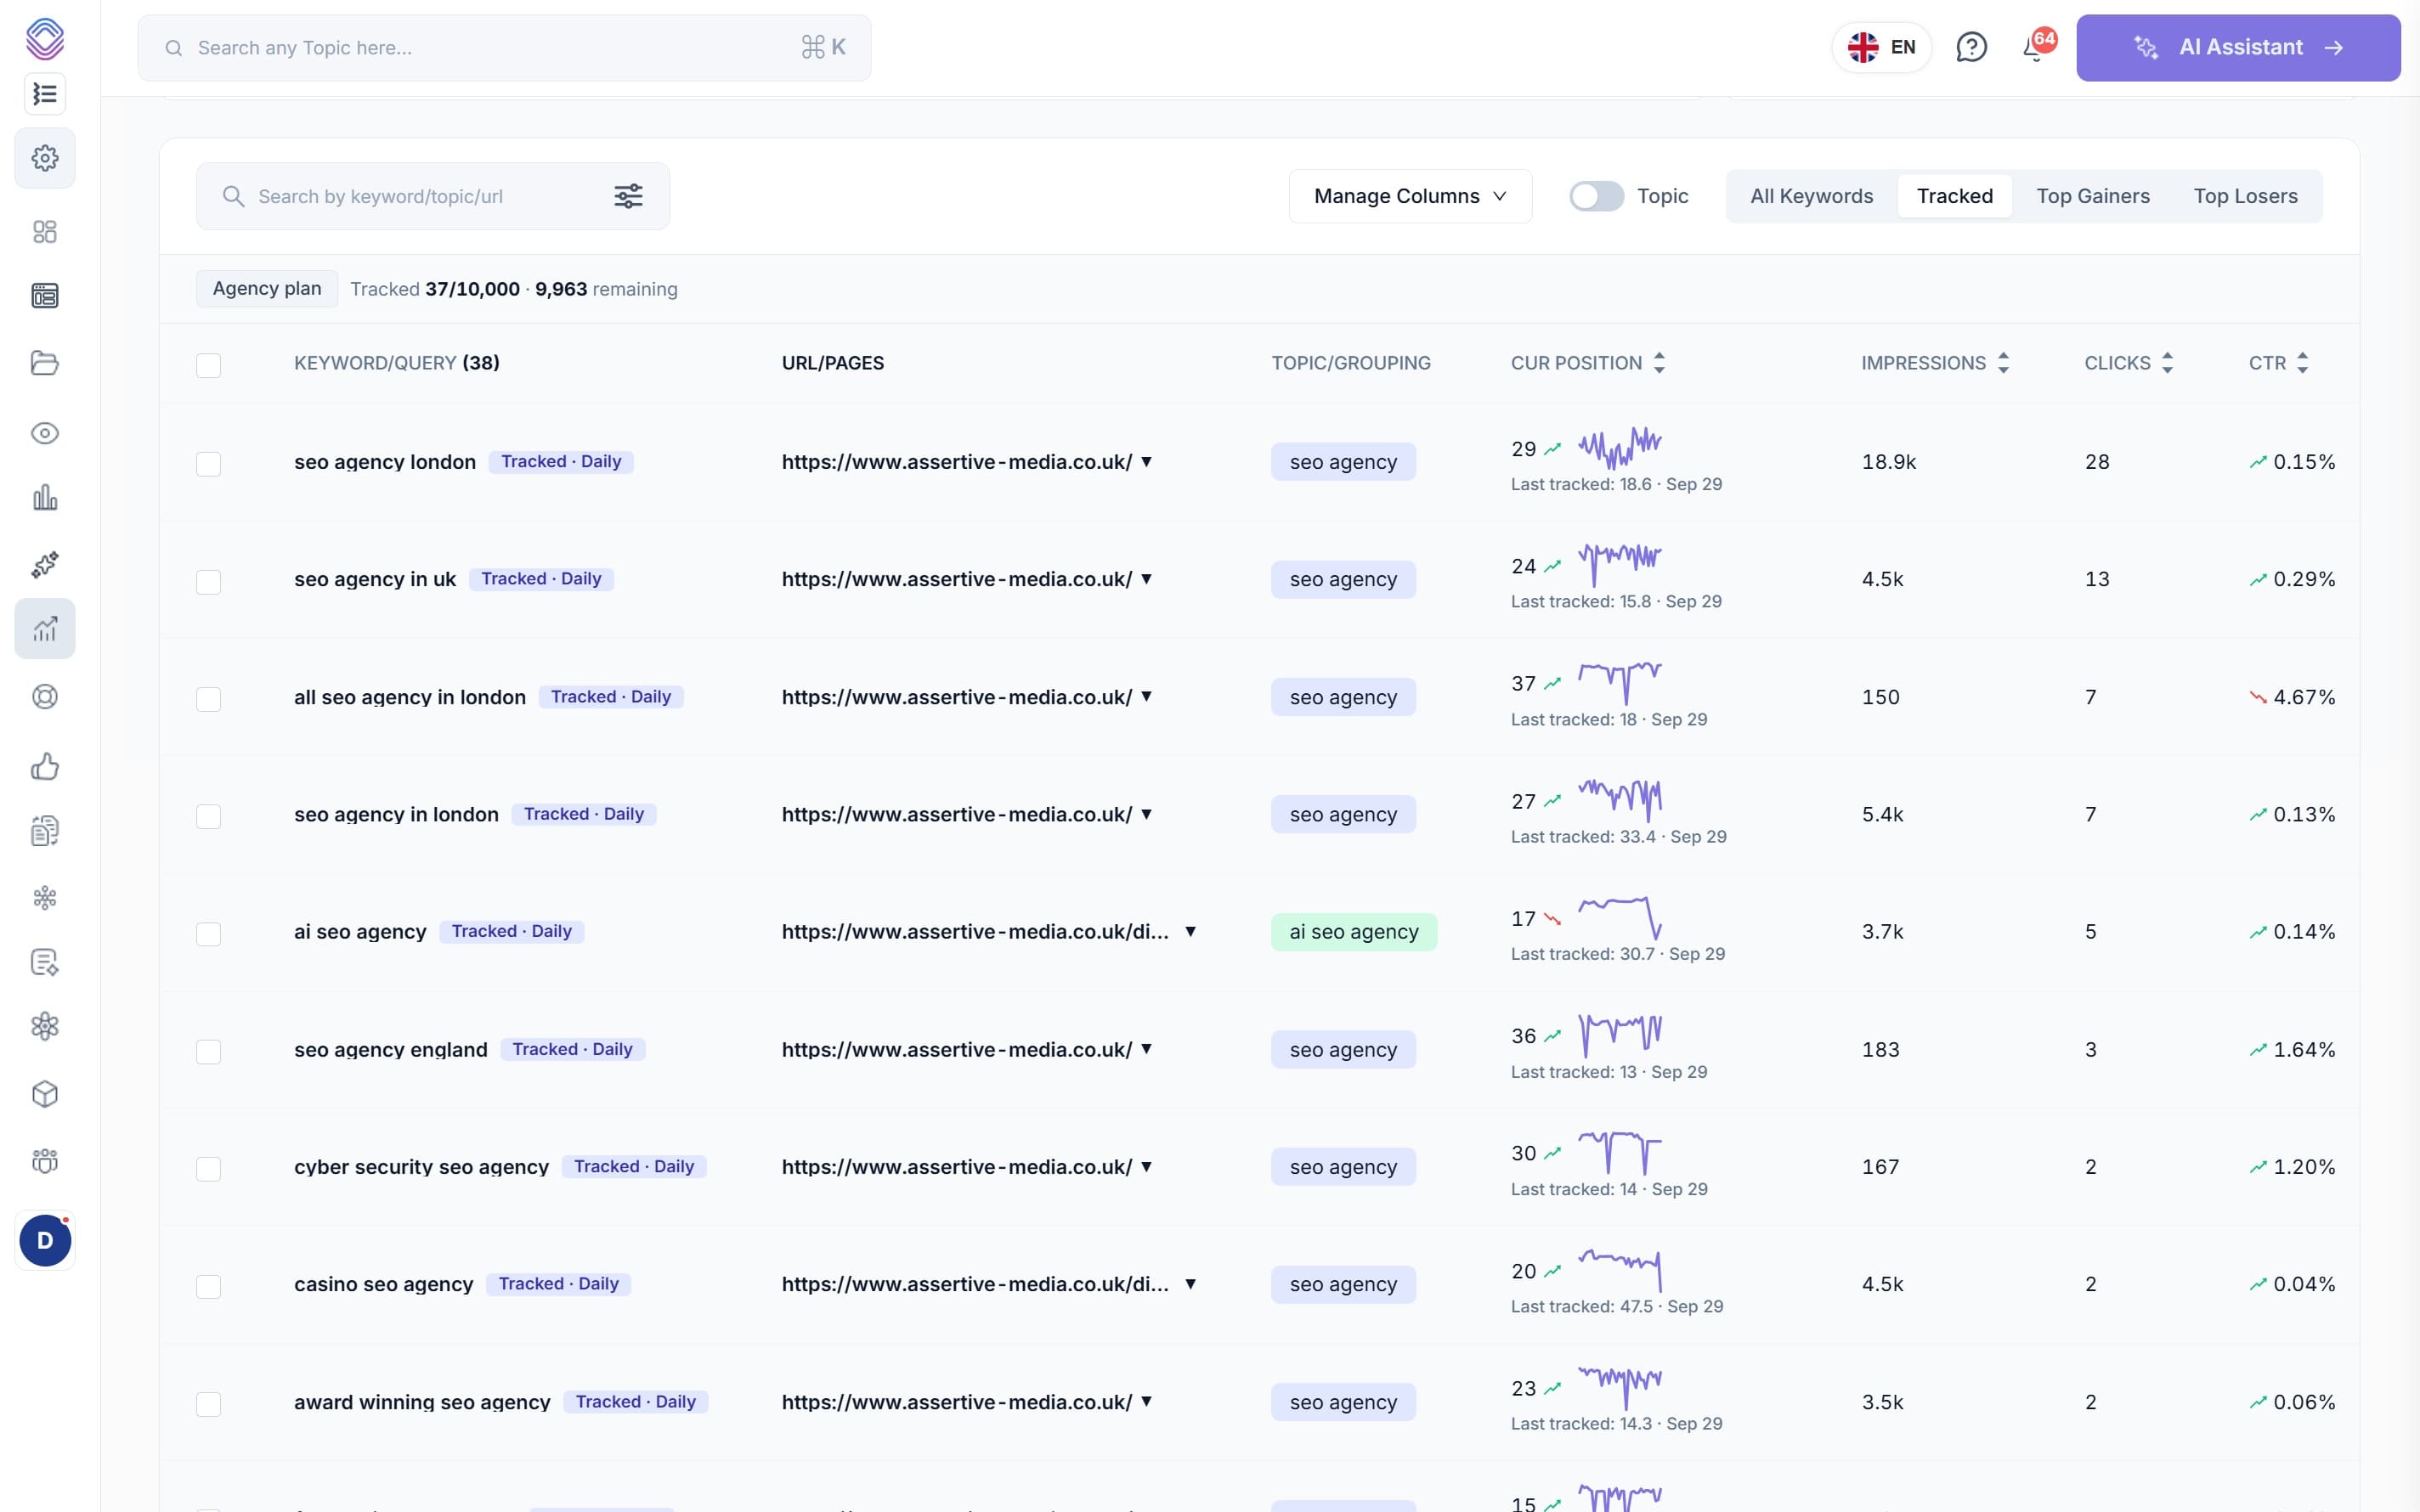This screenshot has height=1512, width=2420.
Task: Open the bar chart icon in sidebar
Action: (x=45, y=497)
